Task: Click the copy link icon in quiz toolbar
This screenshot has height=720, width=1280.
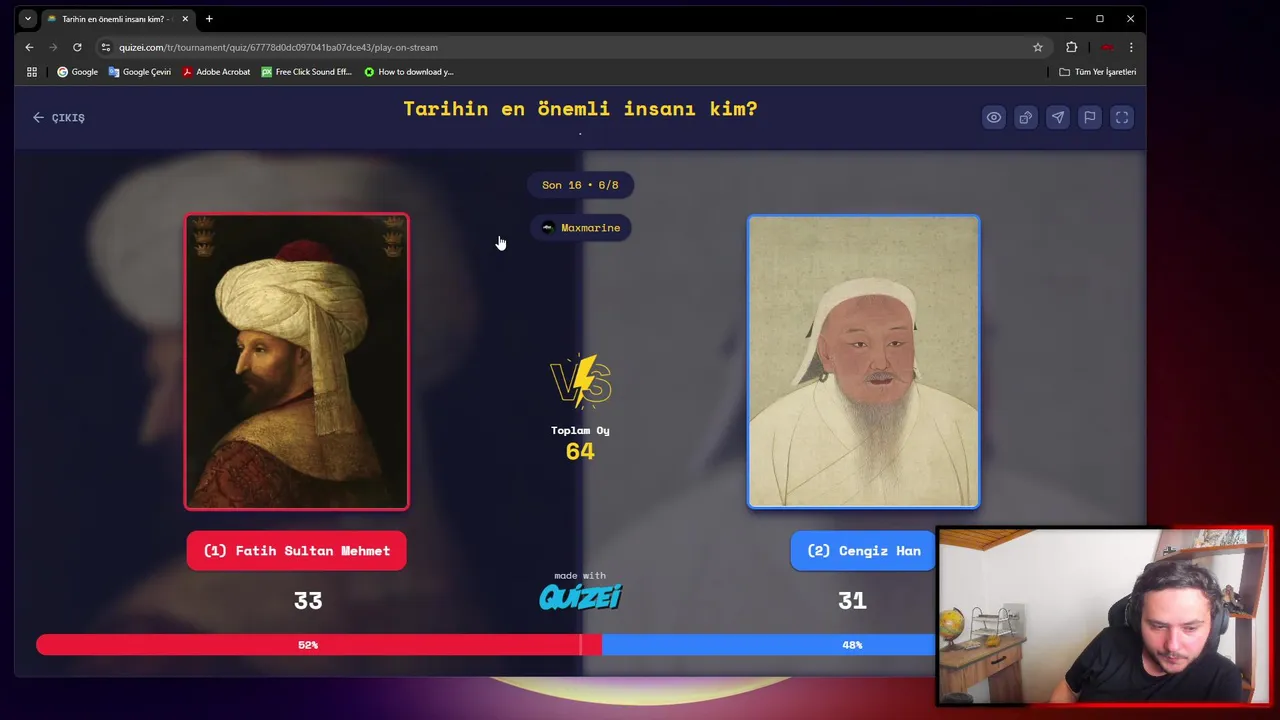Action: (1026, 118)
